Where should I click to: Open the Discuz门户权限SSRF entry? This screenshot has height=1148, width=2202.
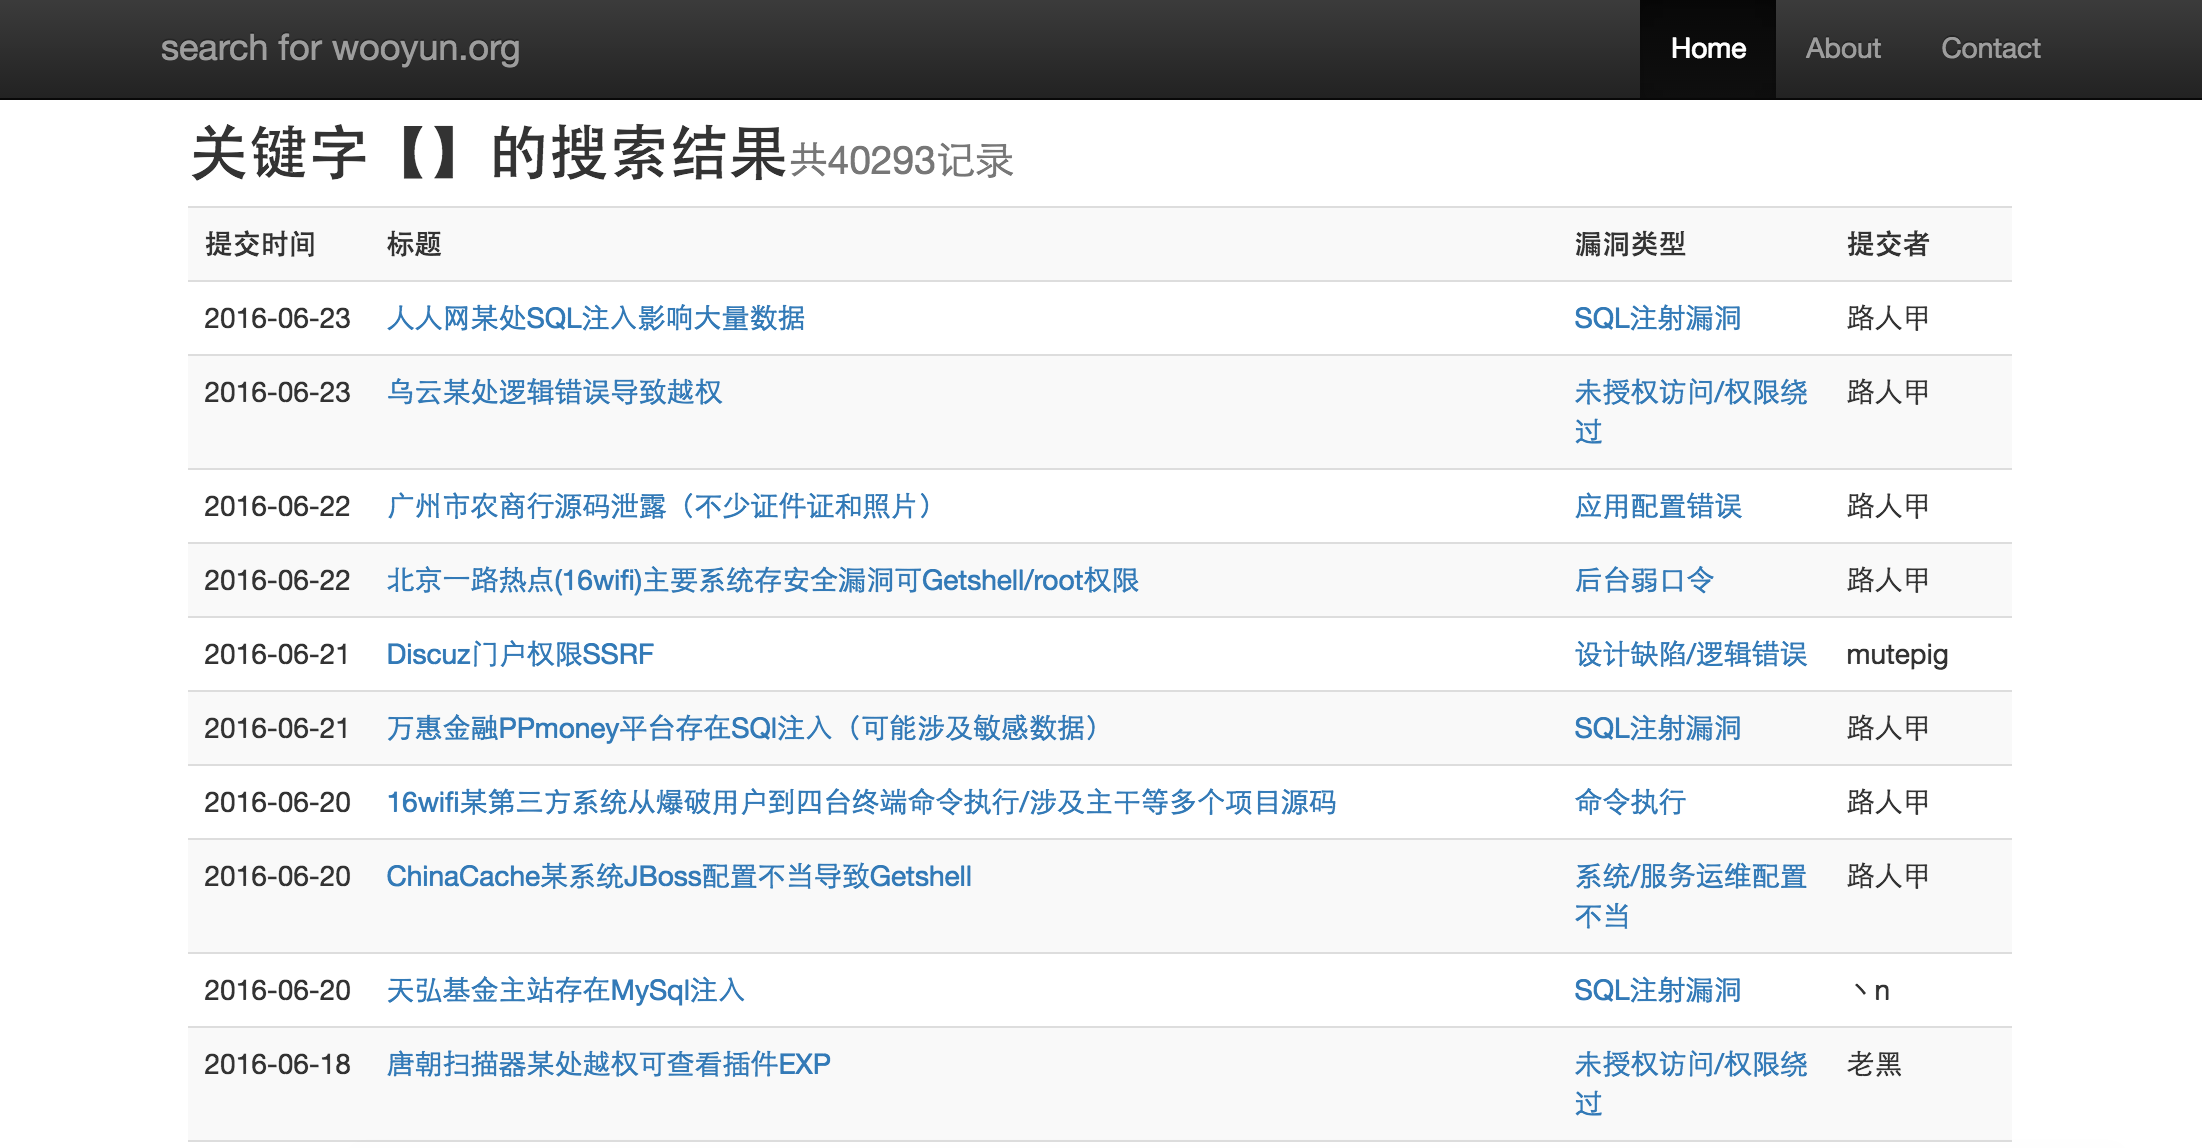coord(520,655)
